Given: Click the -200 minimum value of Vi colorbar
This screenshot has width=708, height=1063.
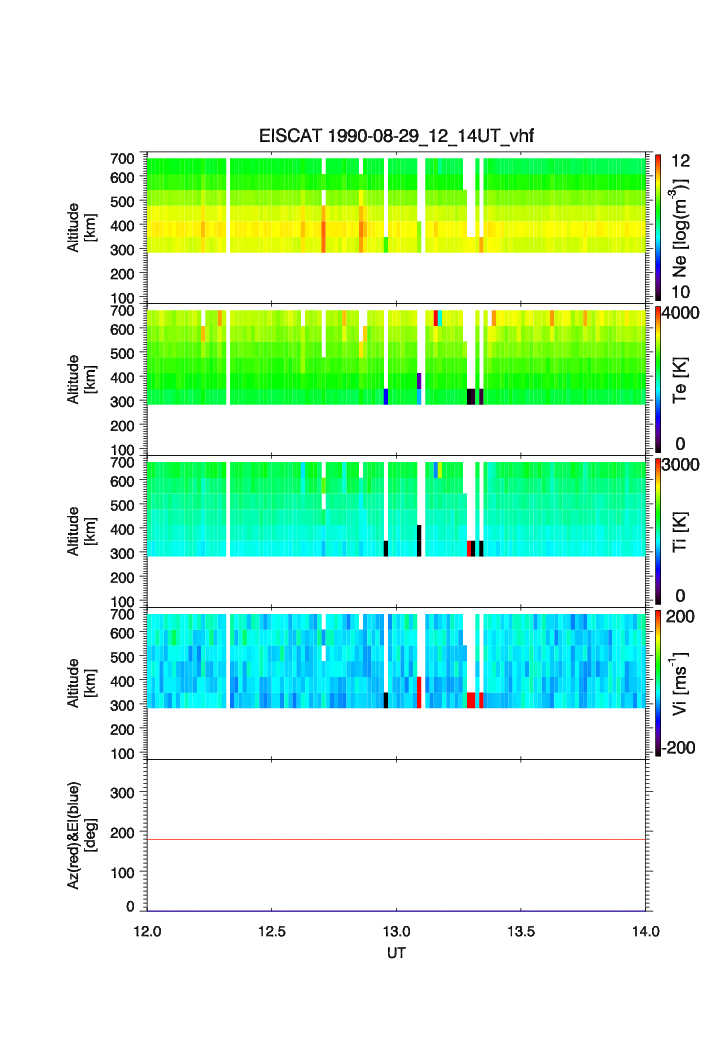Looking at the screenshot, I should coord(679,748).
